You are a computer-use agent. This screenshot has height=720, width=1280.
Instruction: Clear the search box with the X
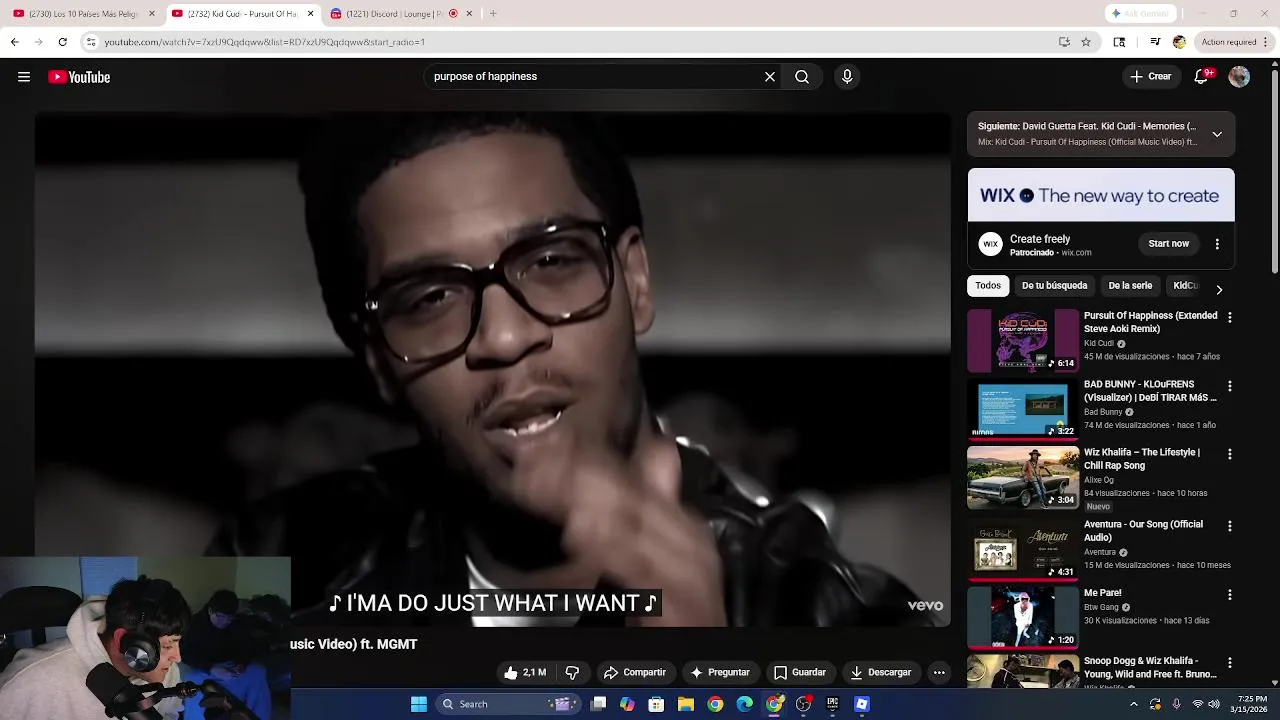[x=770, y=77]
